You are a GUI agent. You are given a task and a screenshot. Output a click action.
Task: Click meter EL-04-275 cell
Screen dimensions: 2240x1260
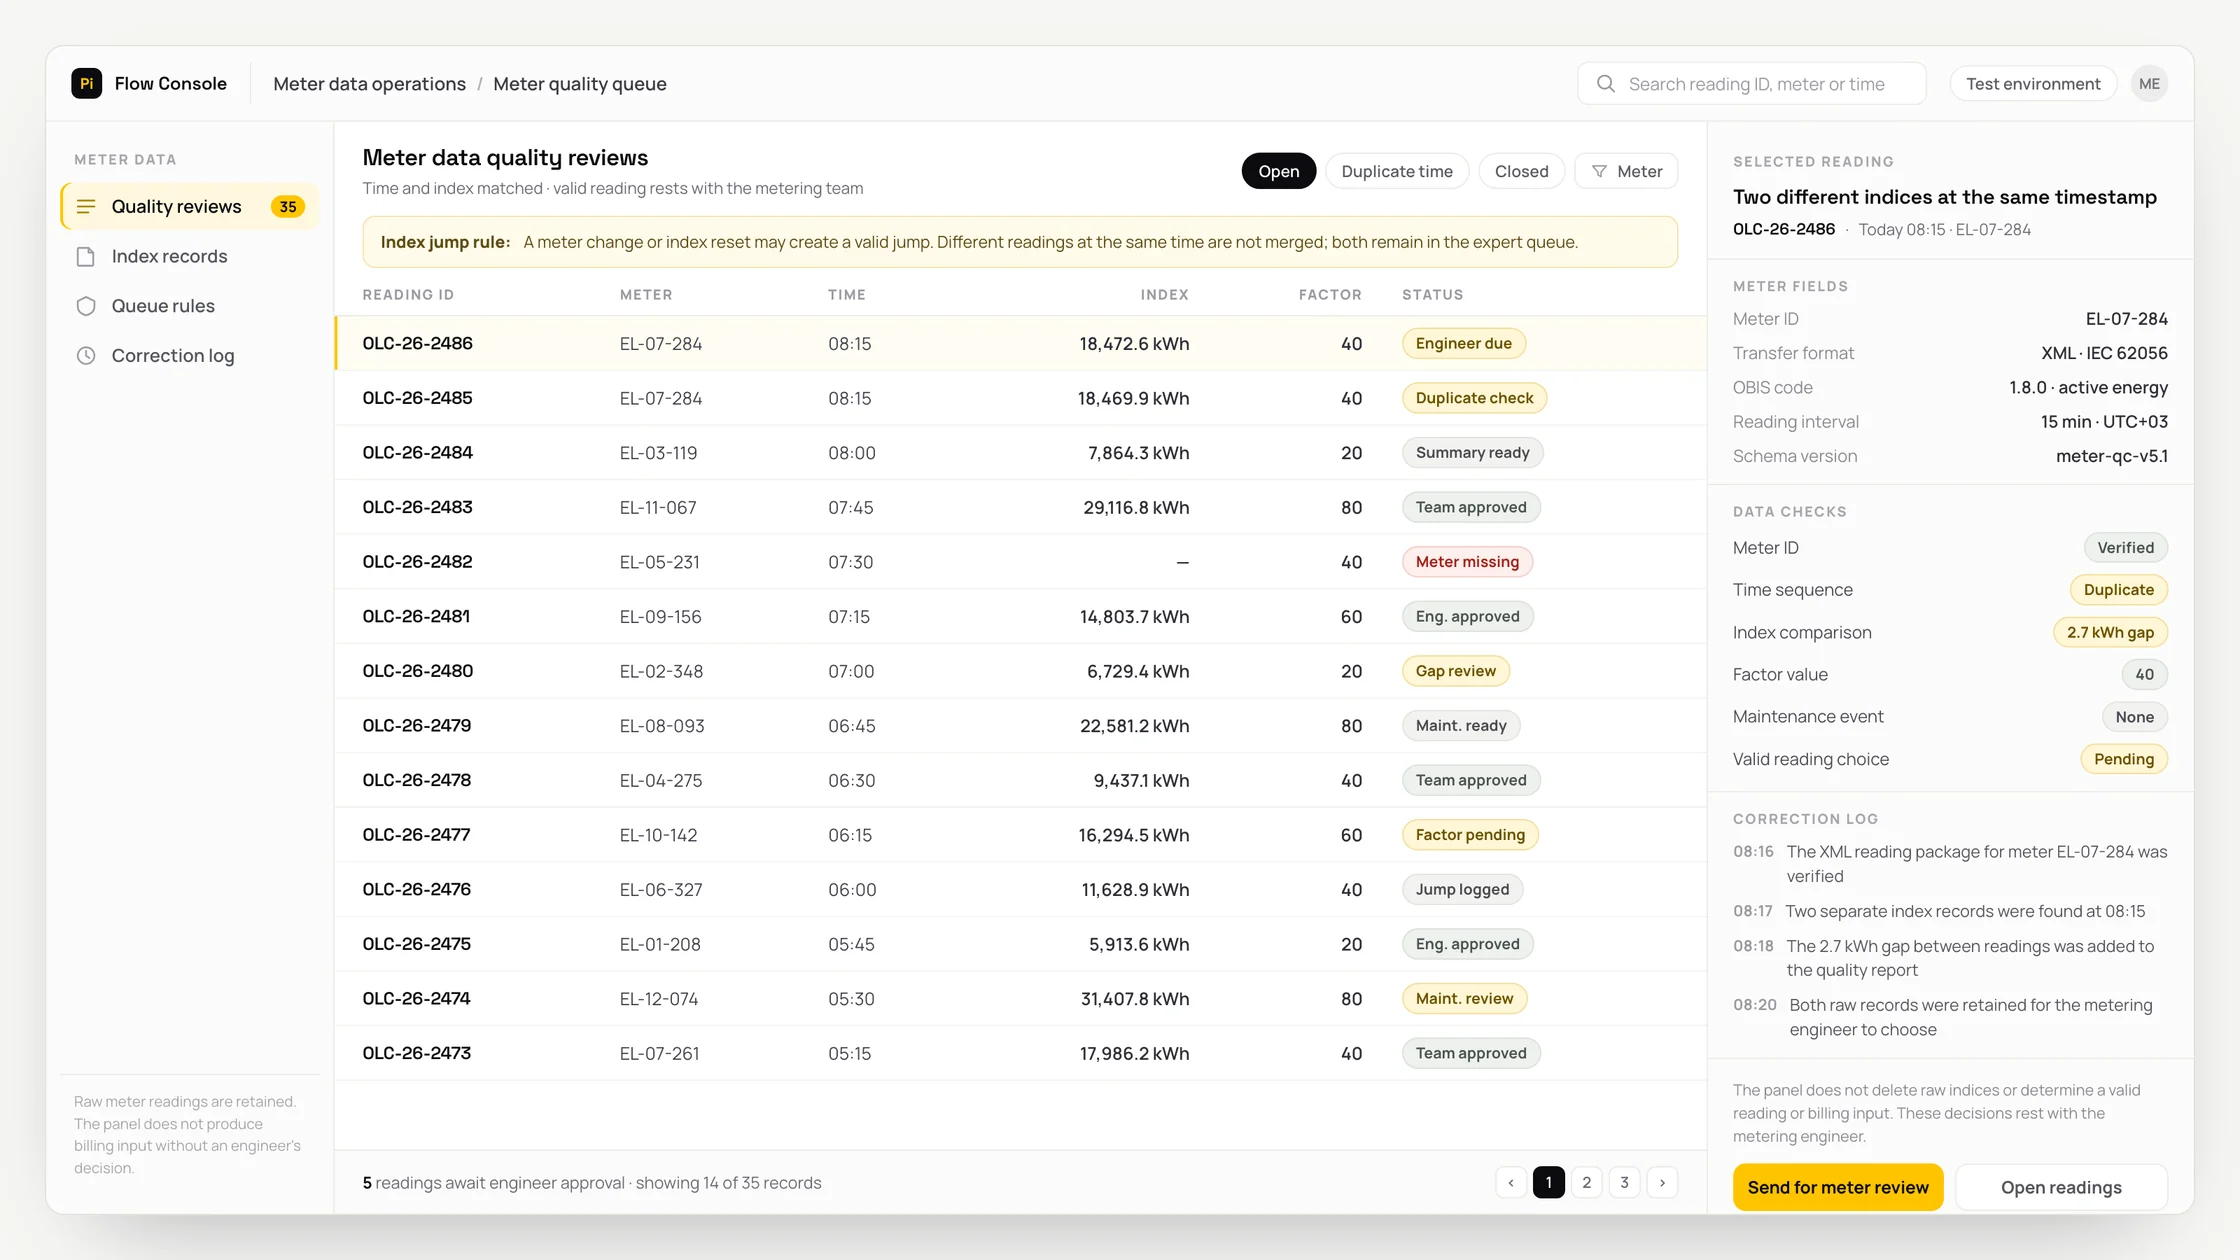pos(660,781)
